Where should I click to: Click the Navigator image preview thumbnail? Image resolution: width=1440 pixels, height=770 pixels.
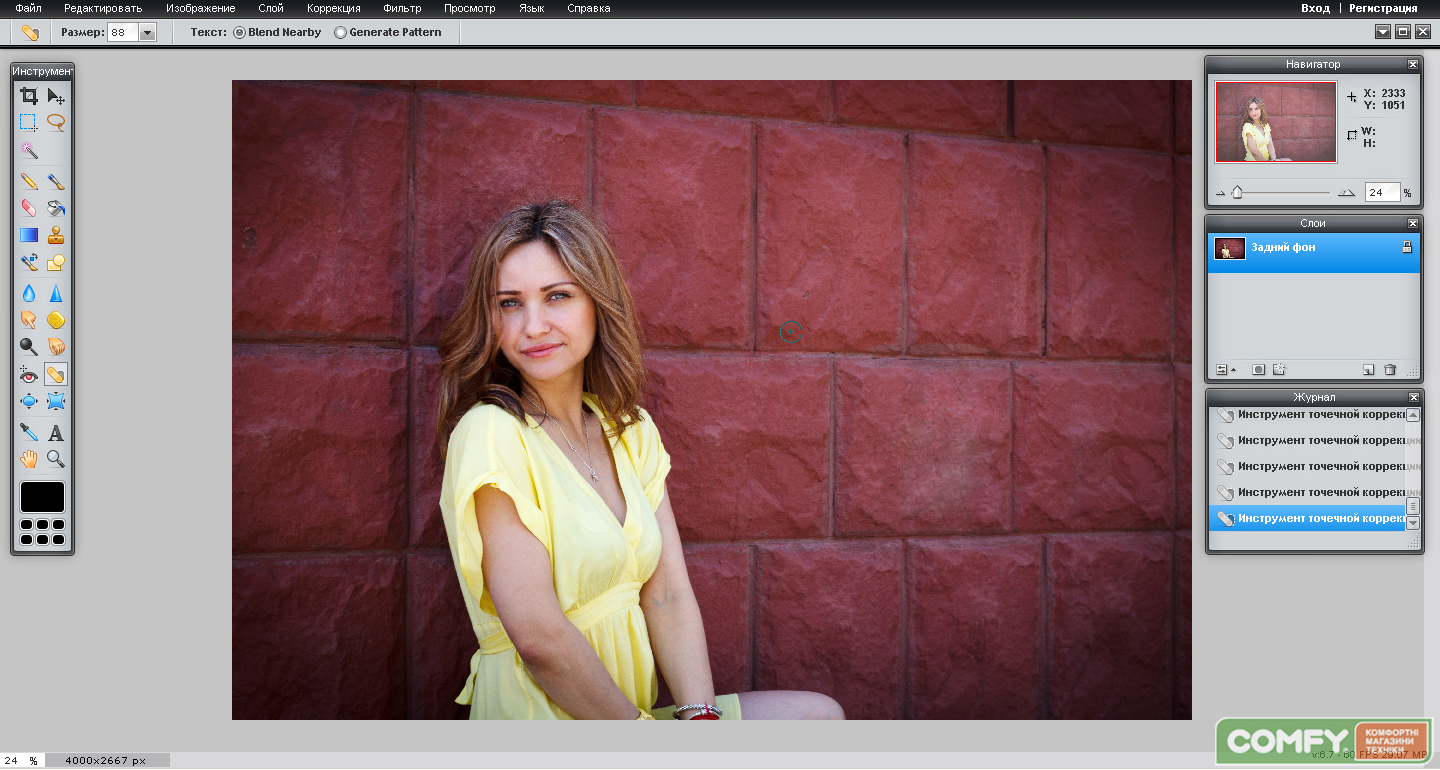tap(1276, 122)
